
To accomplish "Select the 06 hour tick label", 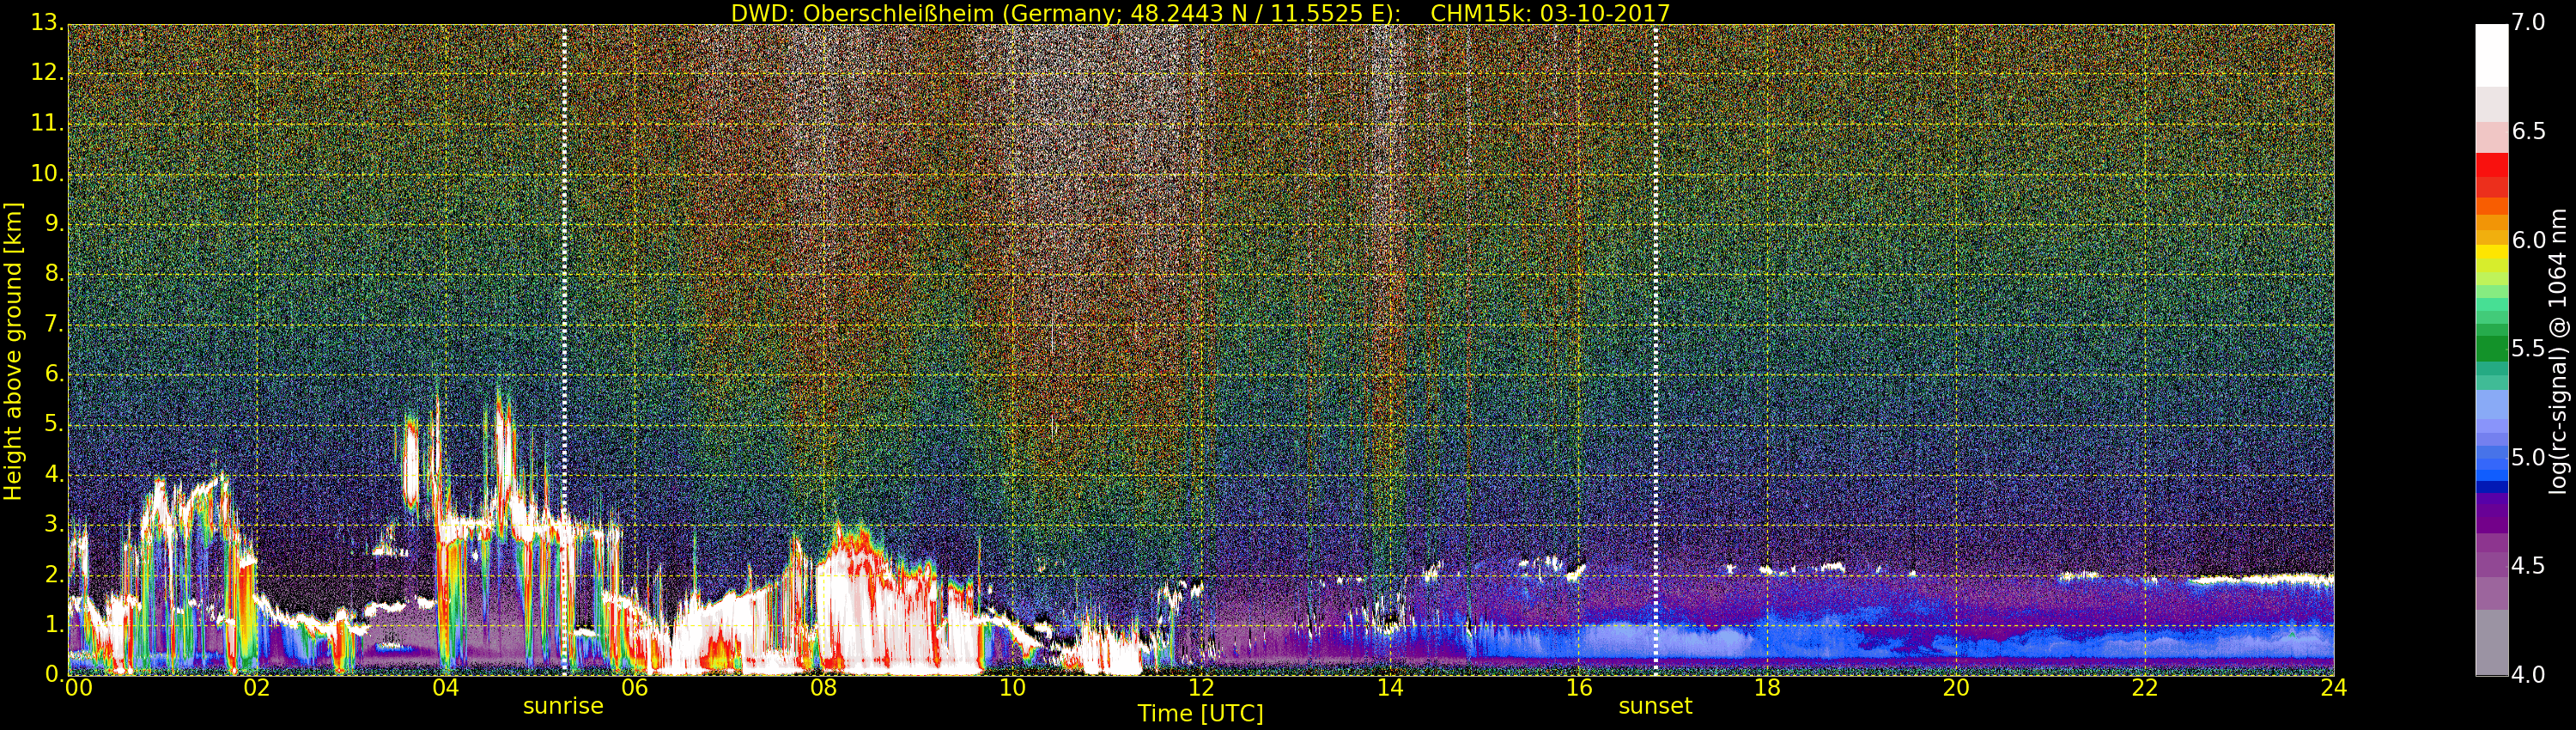I will pyautogui.click(x=634, y=688).
